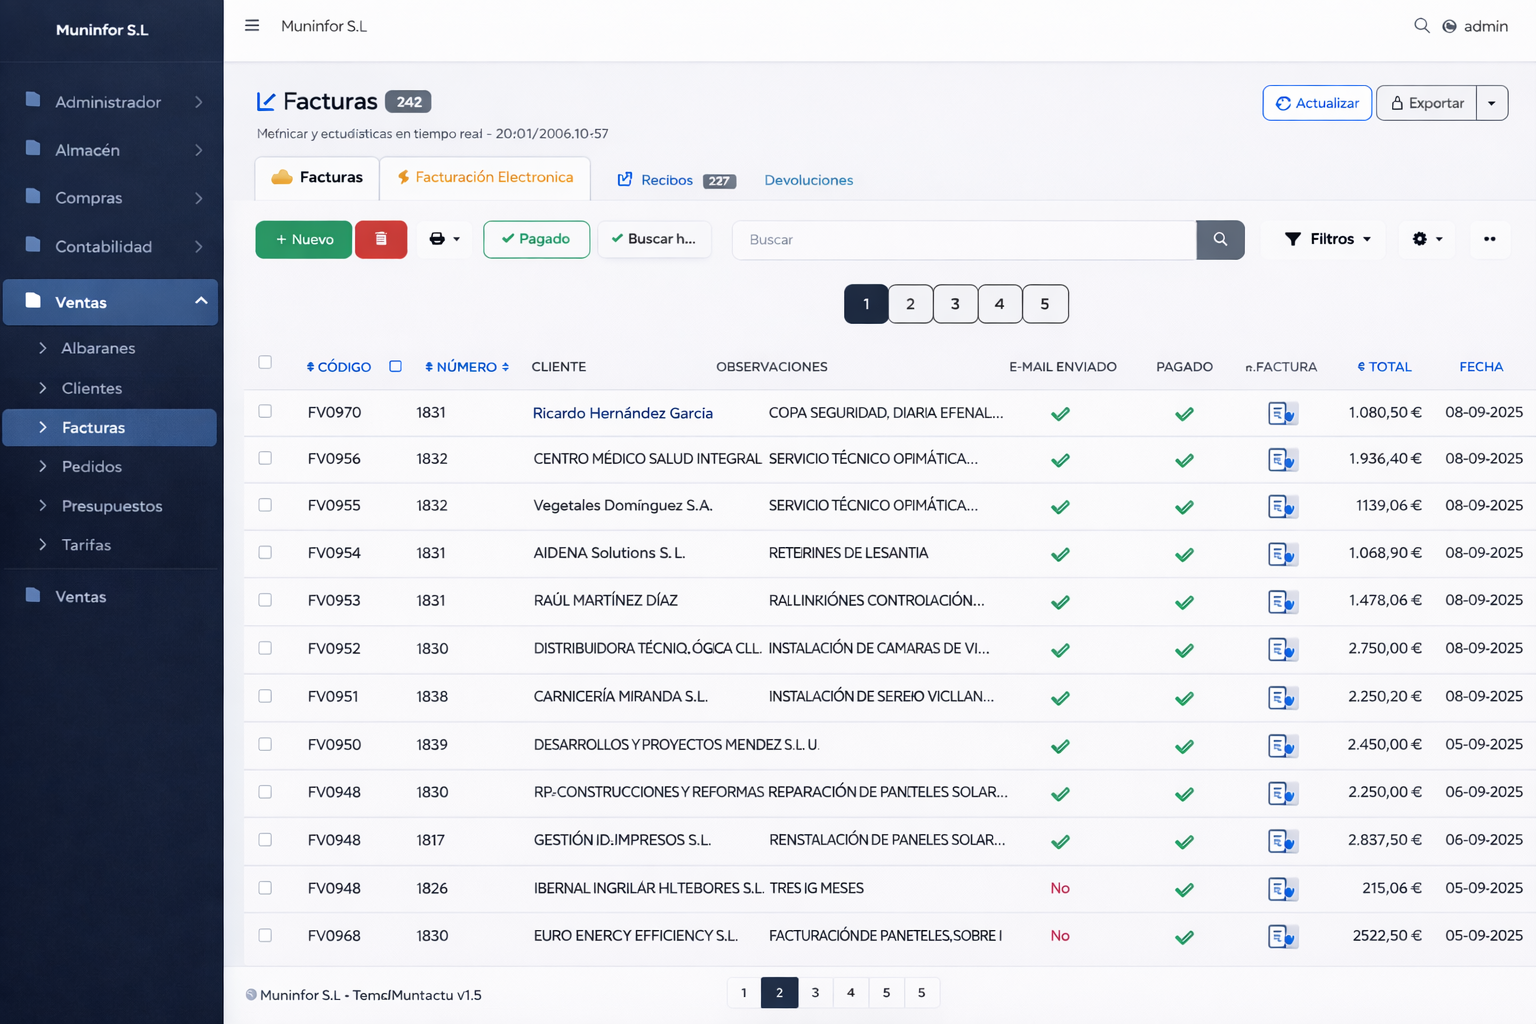
Task: Collapse the Ventas sidebar section
Action: 201,301
